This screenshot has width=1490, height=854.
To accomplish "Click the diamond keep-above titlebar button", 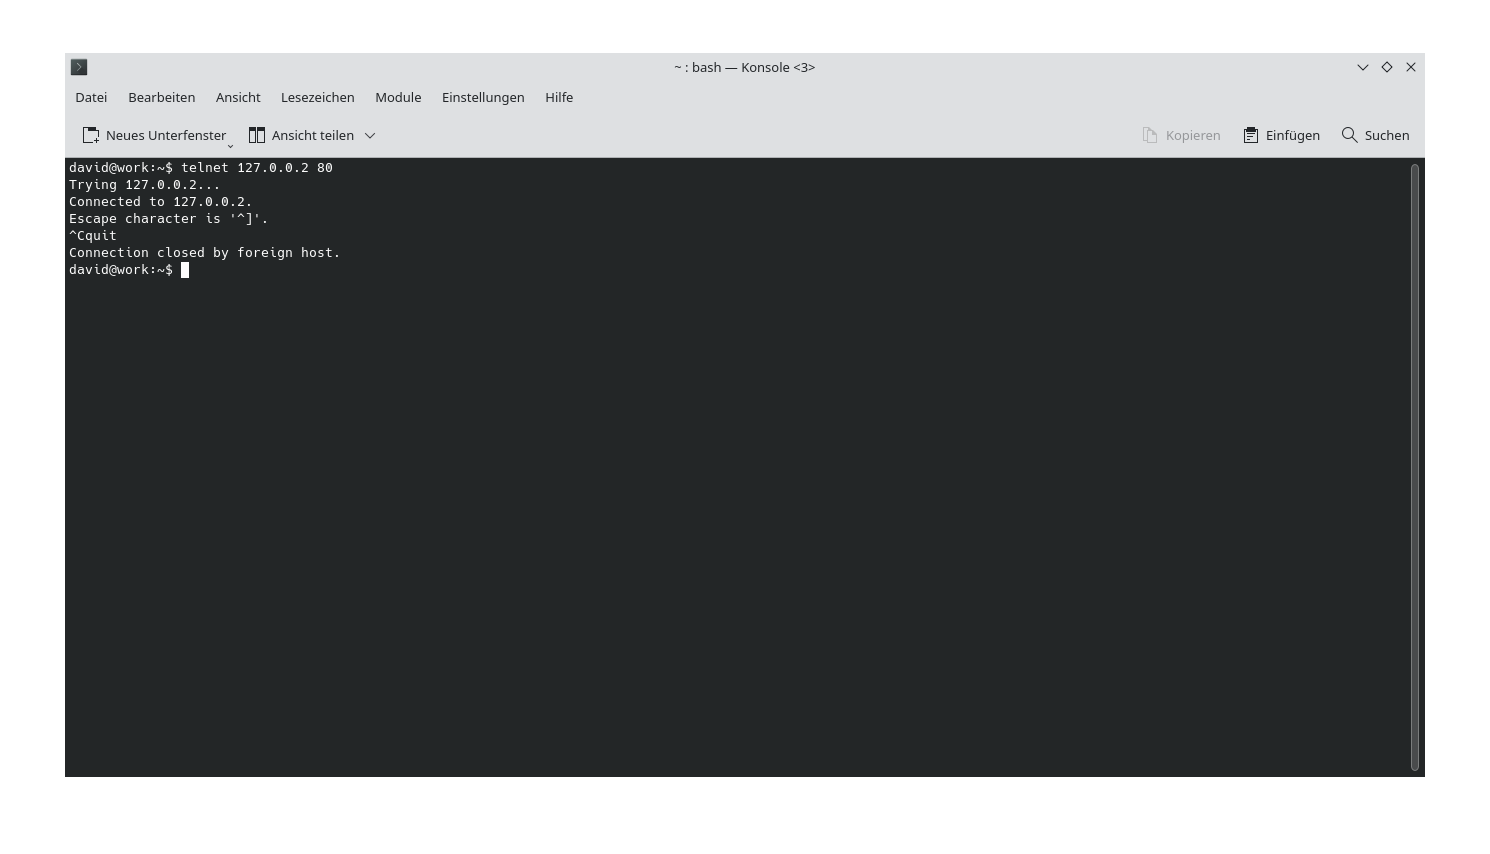I will 1387,67.
